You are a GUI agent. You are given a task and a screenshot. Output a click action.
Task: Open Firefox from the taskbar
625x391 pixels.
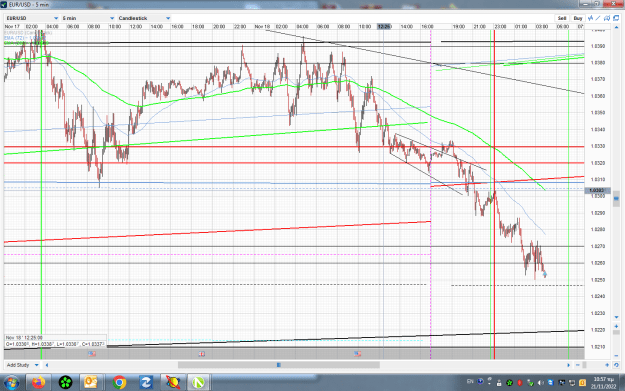tap(38, 383)
